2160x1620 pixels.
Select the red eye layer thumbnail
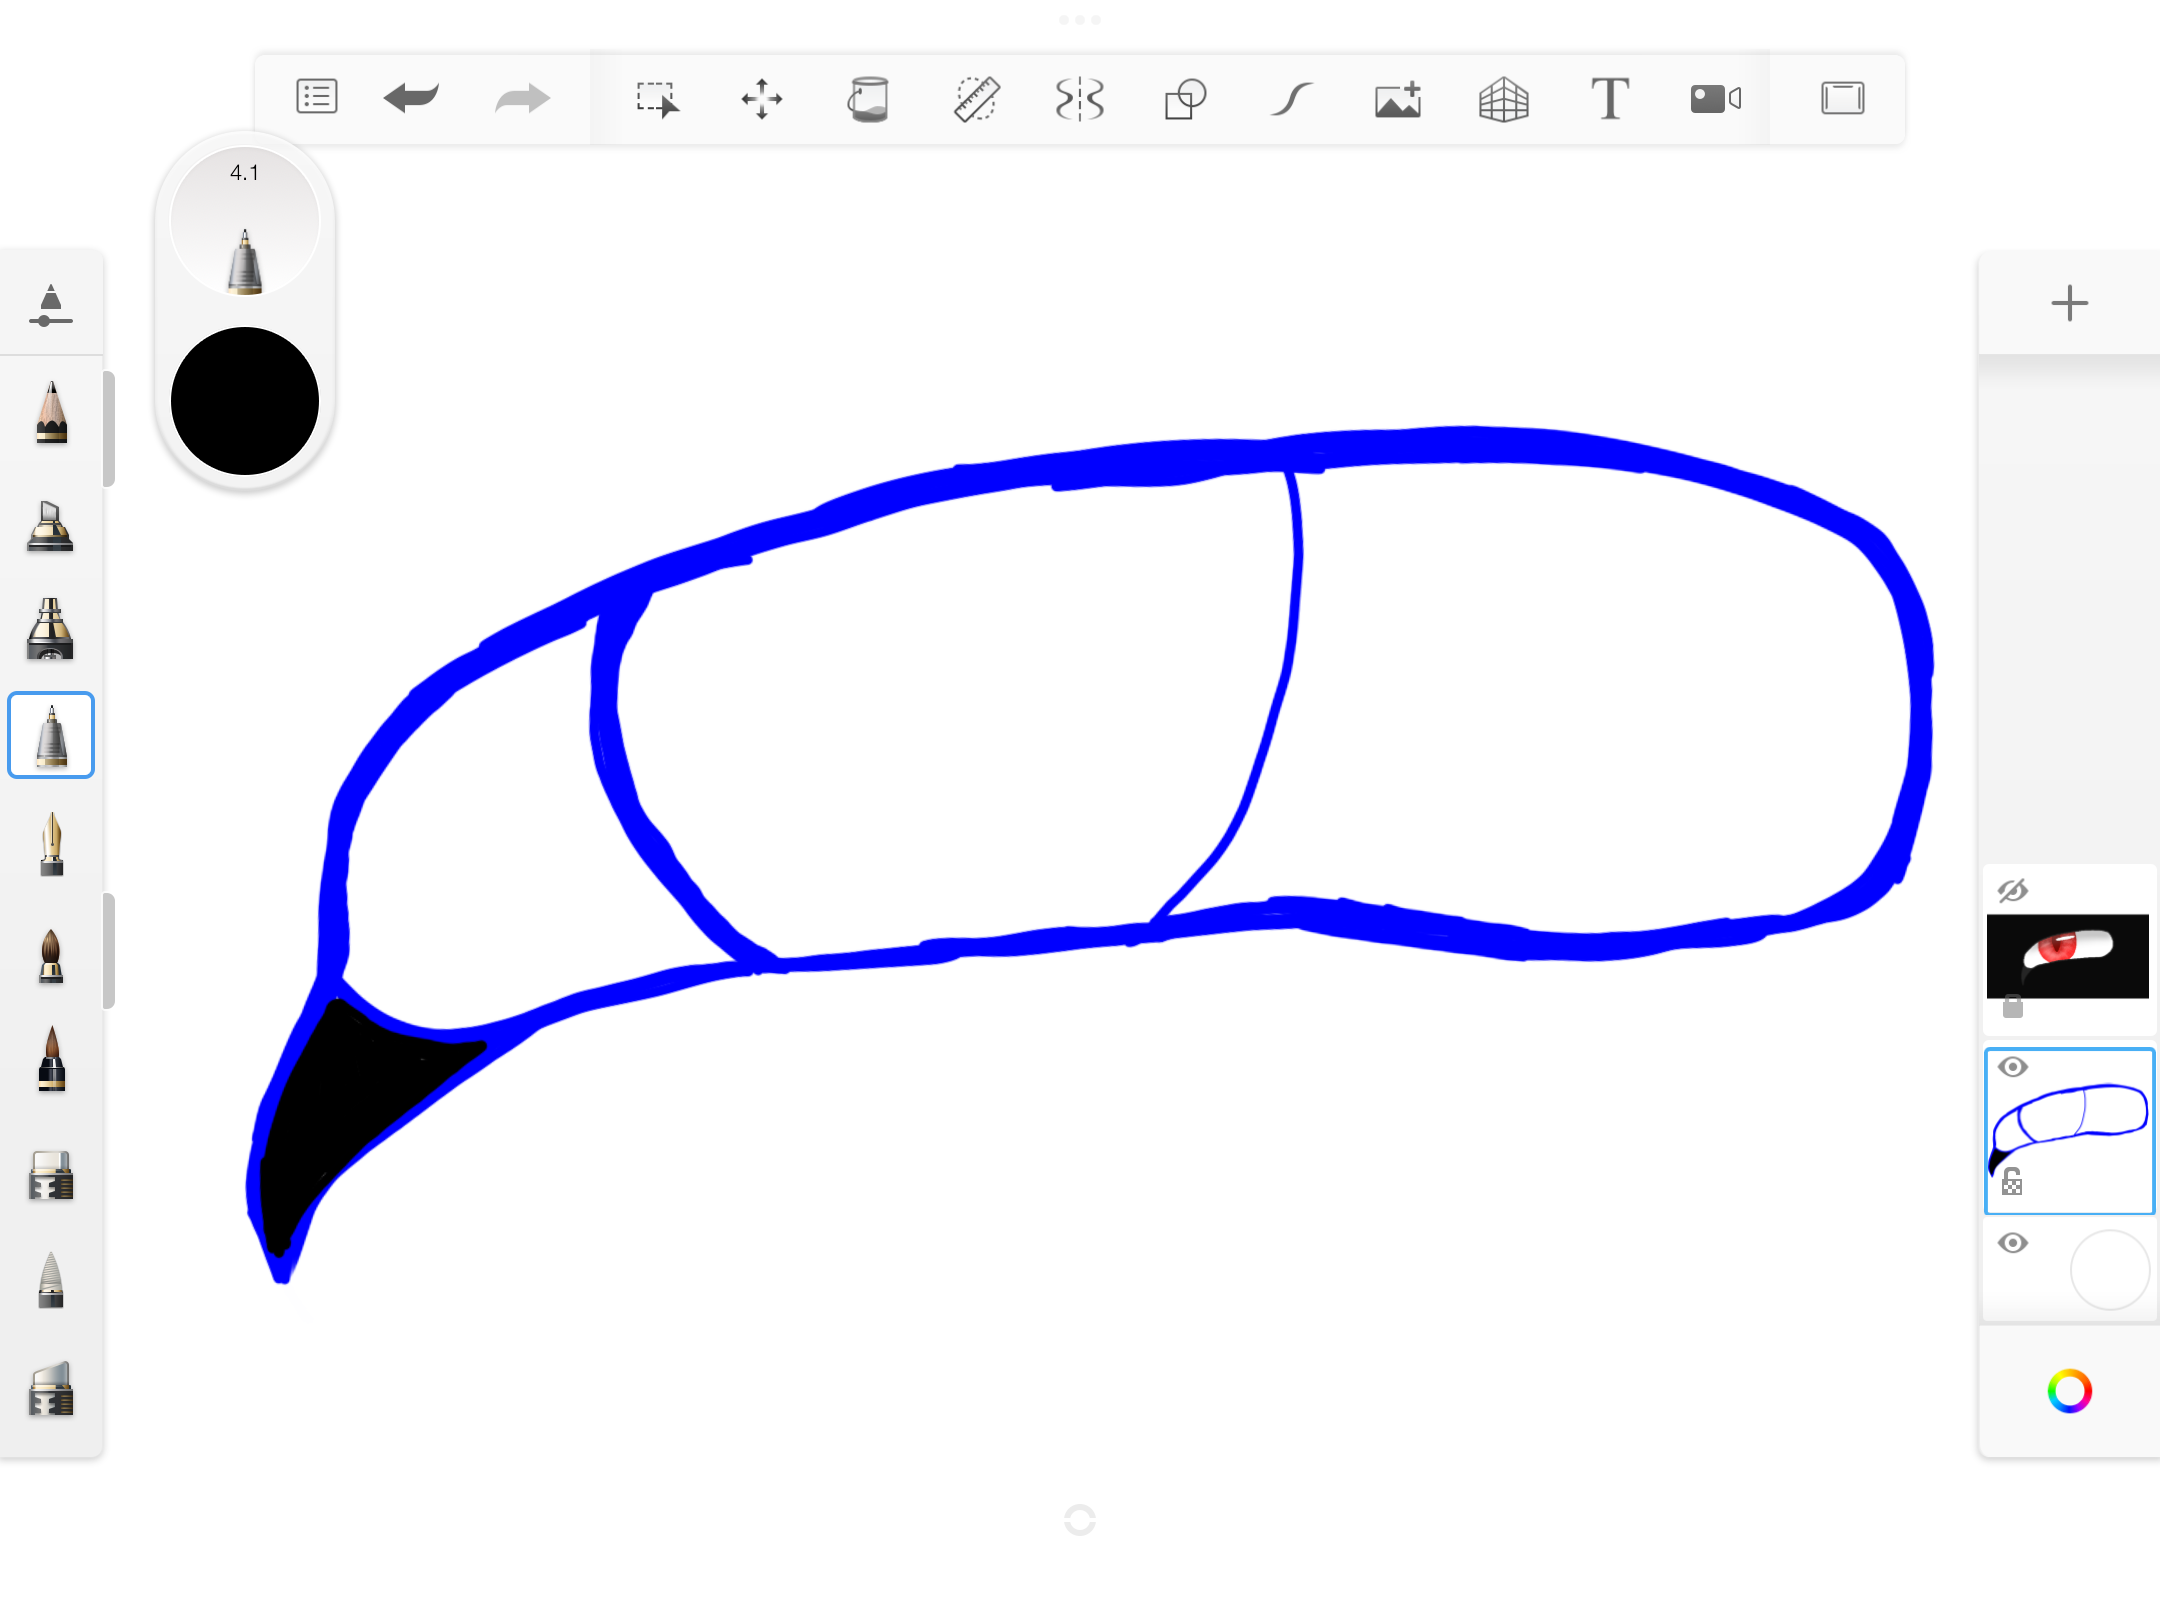pyautogui.click(x=2067, y=956)
